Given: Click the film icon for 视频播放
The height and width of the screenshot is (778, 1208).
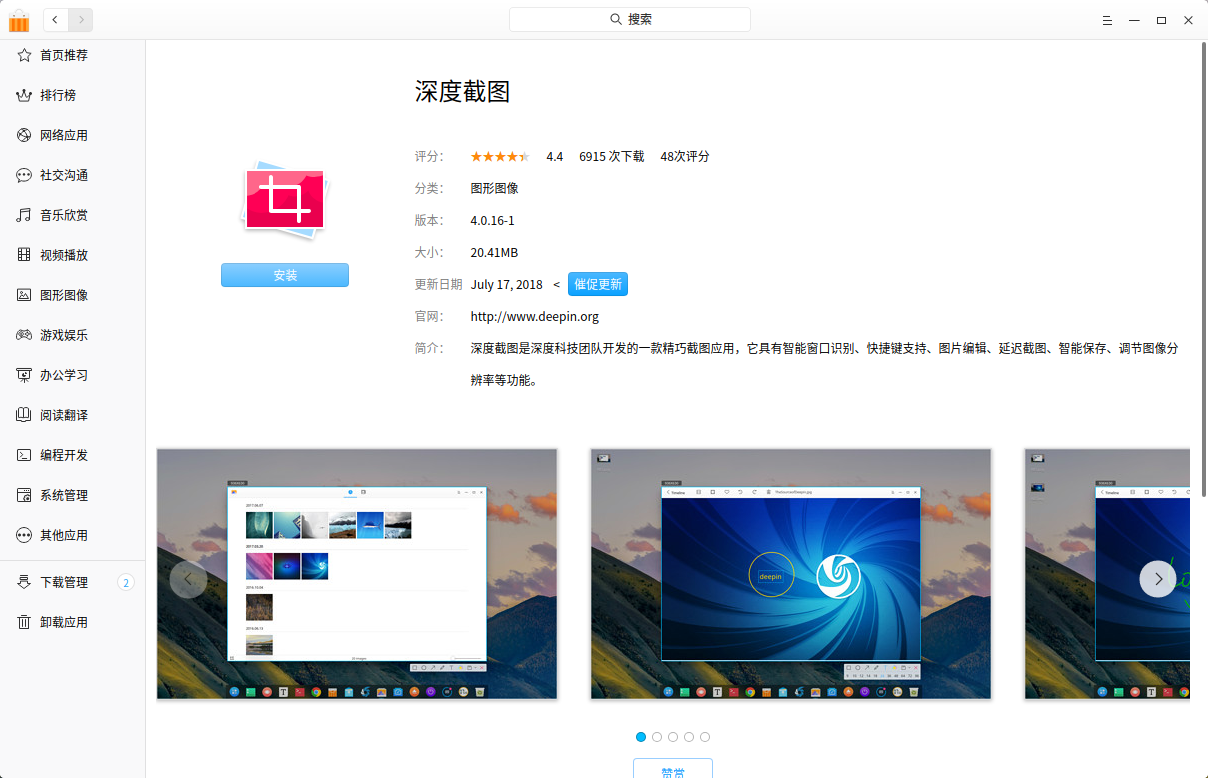Looking at the screenshot, I should (24, 255).
